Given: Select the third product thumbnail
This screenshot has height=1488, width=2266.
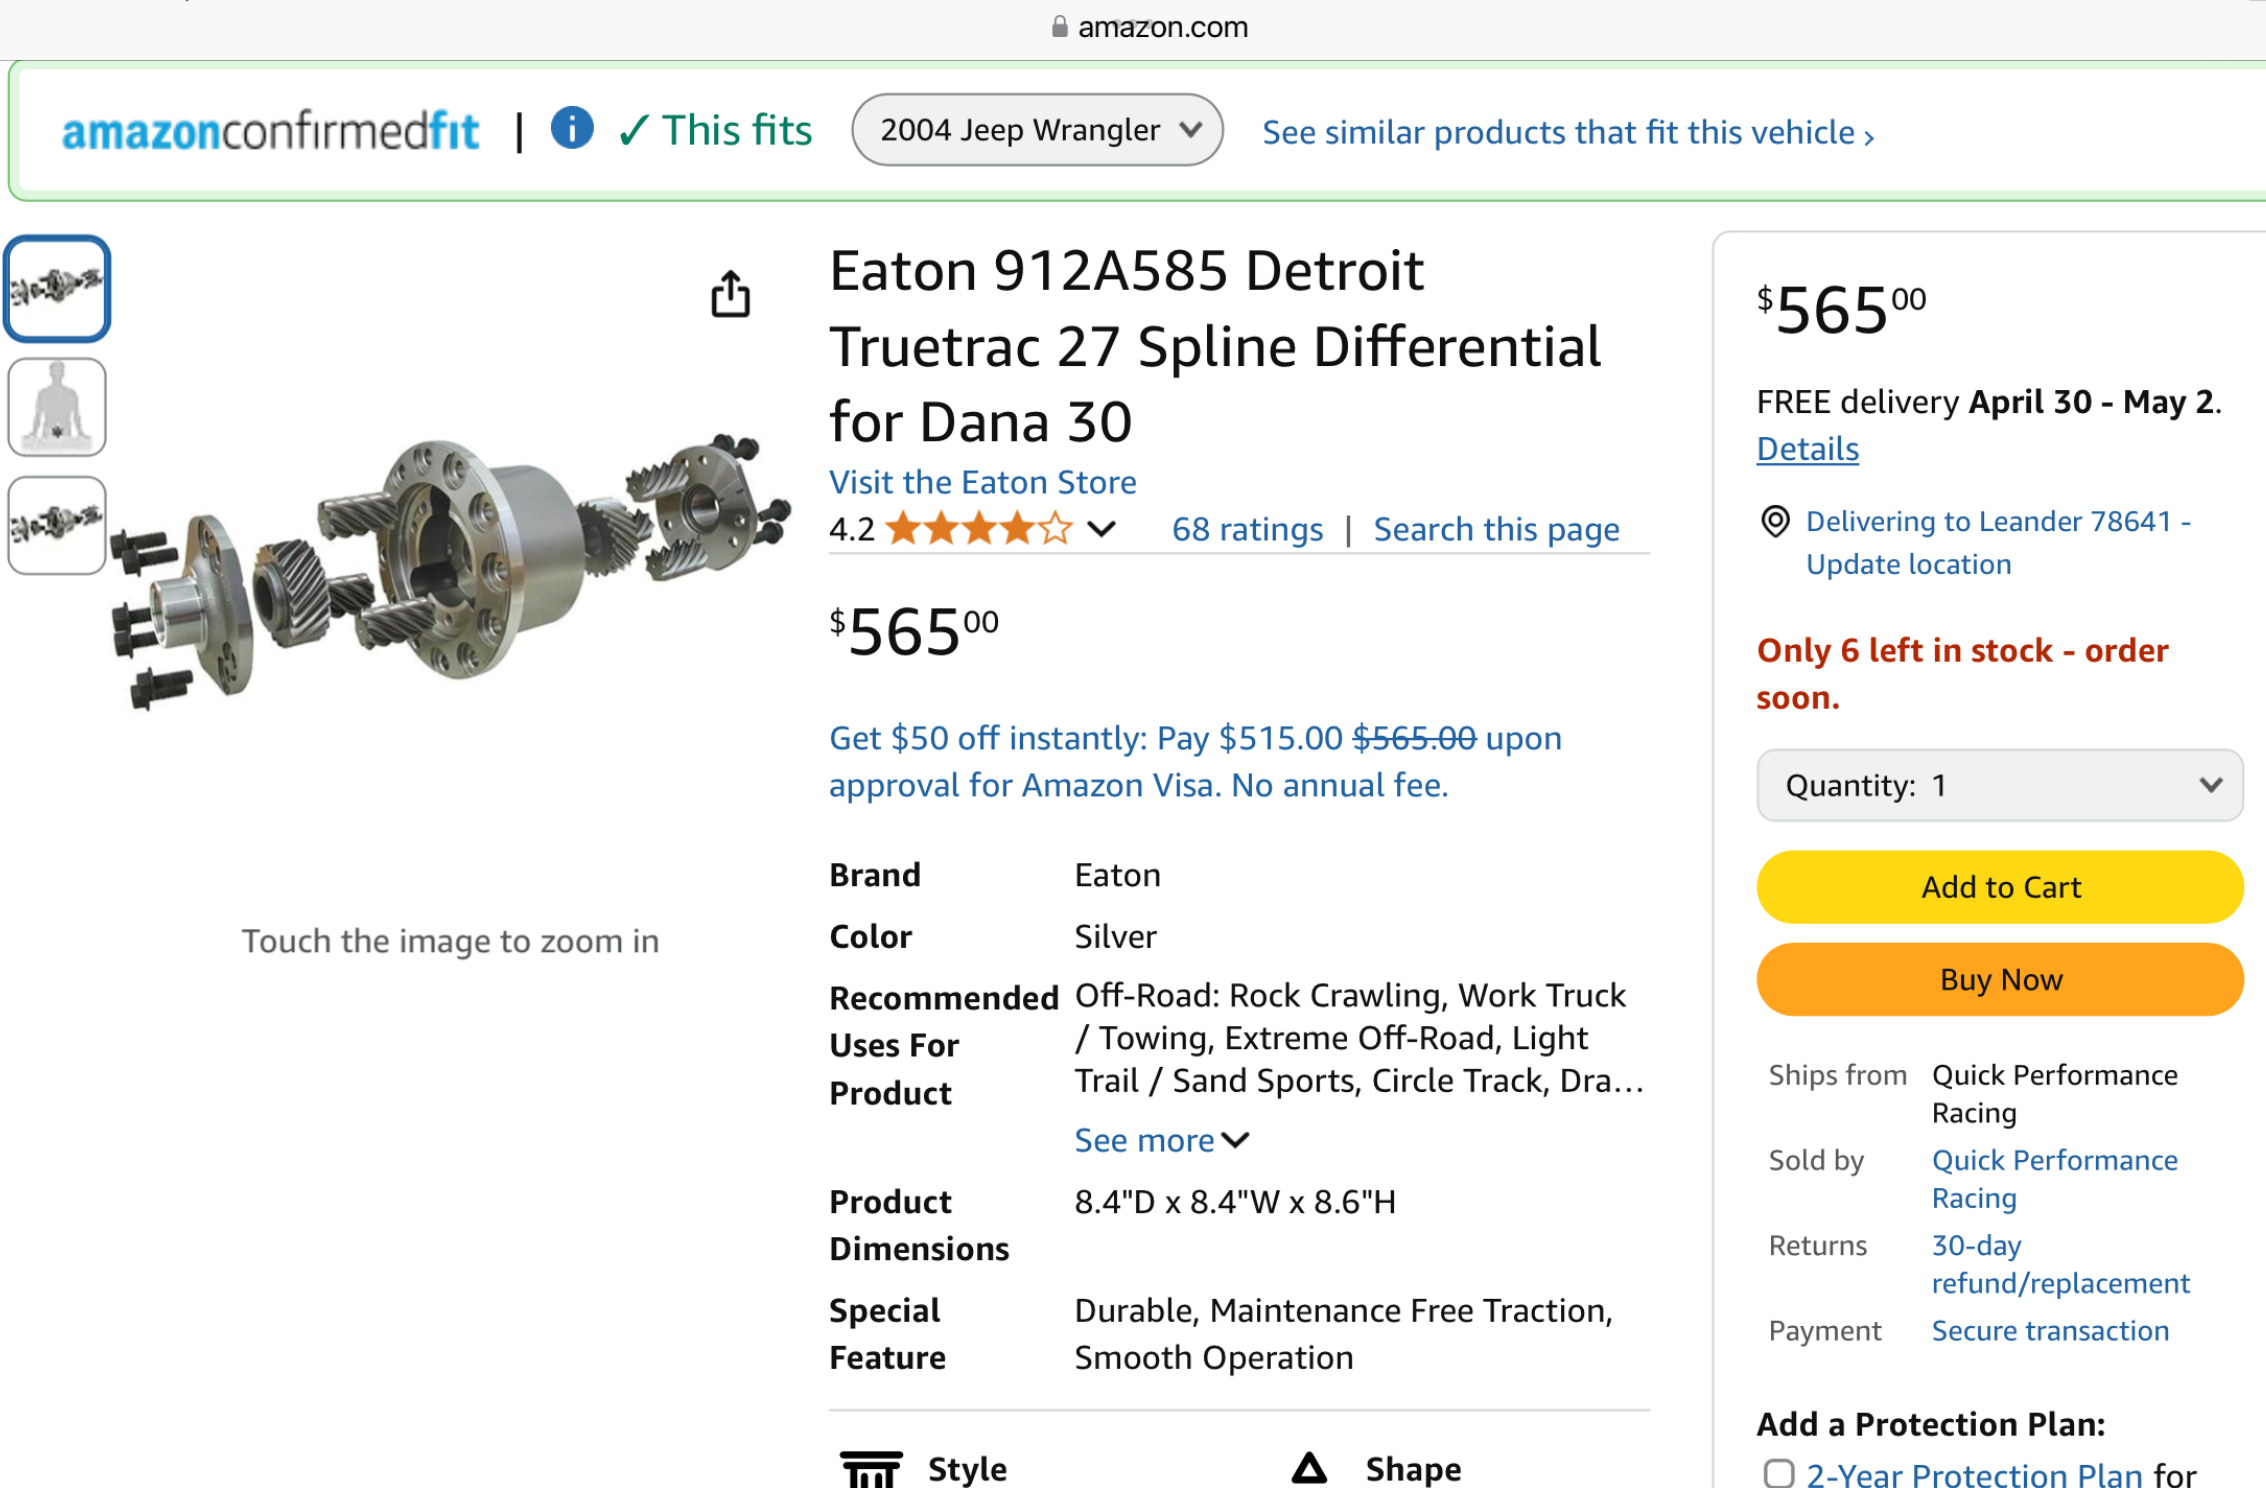Looking at the screenshot, I should coord(57,525).
